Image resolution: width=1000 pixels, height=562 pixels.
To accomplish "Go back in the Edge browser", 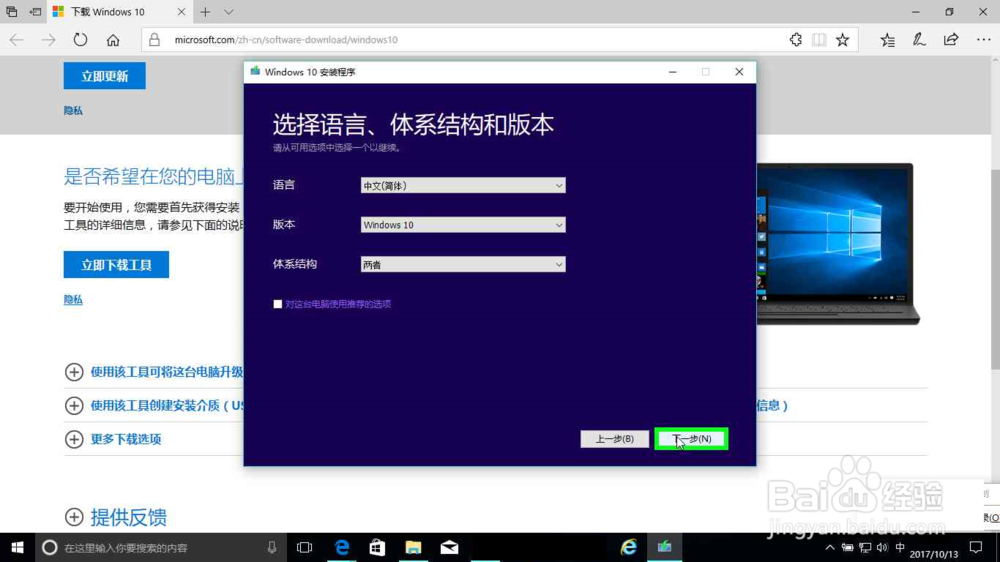I will [x=17, y=40].
